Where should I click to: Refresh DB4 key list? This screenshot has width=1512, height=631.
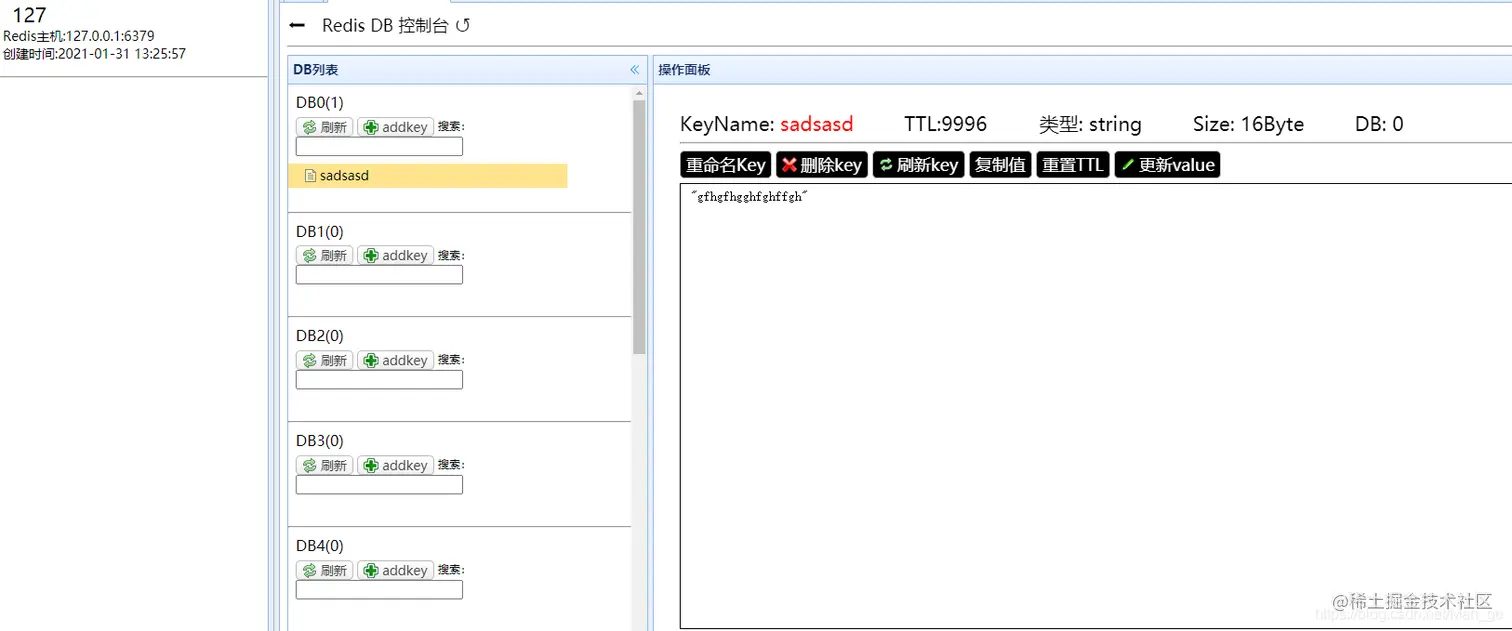click(x=325, y=570)
